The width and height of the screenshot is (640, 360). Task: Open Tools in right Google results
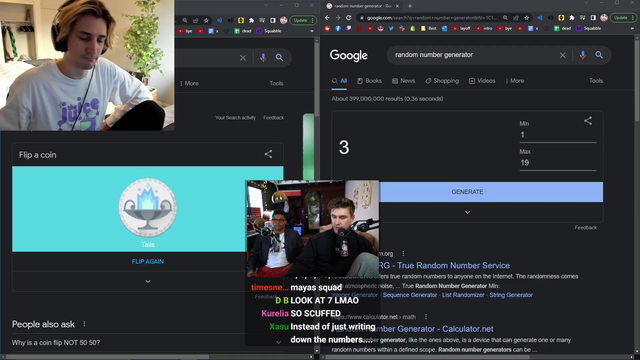click(x=596, y=81)
